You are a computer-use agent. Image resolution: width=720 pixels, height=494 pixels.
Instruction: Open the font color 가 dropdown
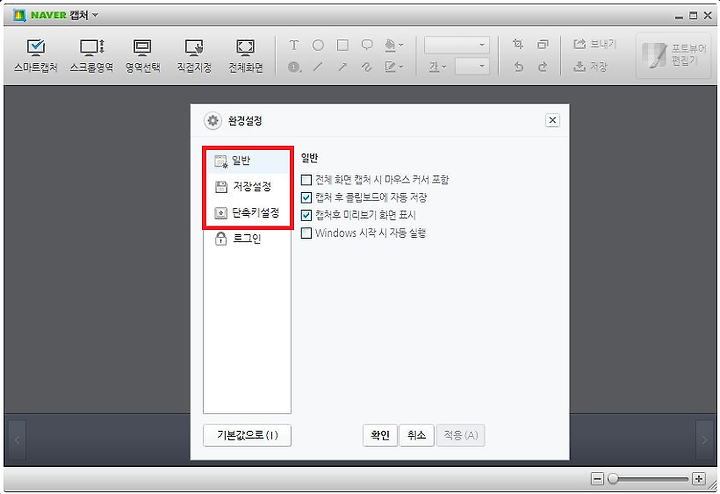pyautogui.click(x=437, y=67)
